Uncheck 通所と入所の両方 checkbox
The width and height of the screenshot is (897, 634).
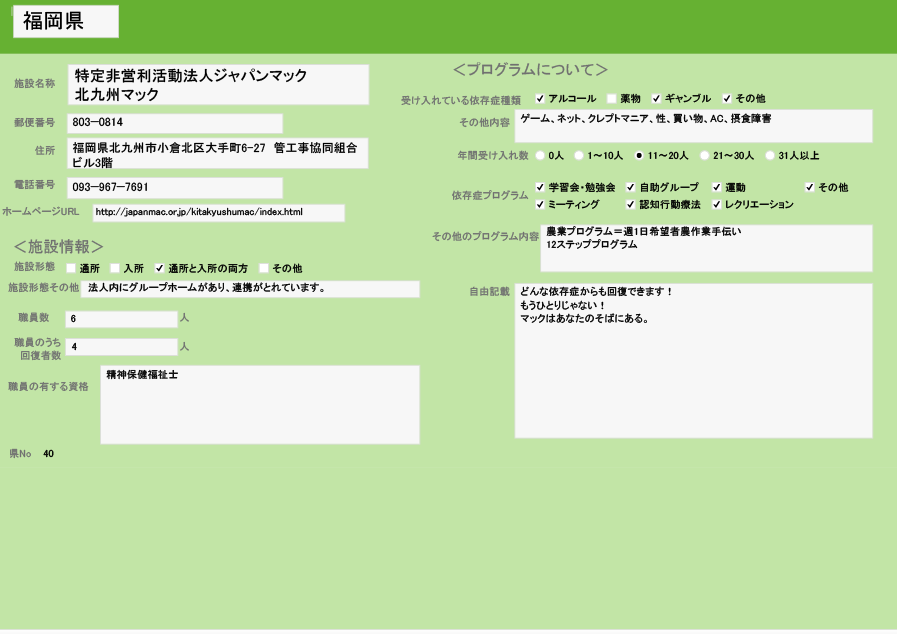pyautogui.click(x=159, y=269)
